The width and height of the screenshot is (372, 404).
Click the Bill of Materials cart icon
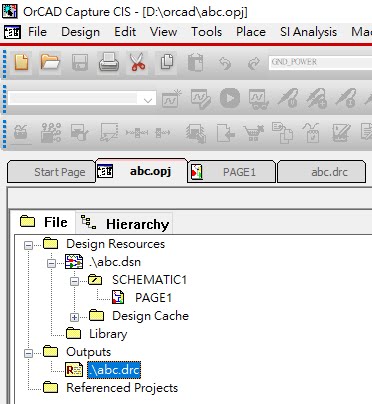(x=254, y=133)
